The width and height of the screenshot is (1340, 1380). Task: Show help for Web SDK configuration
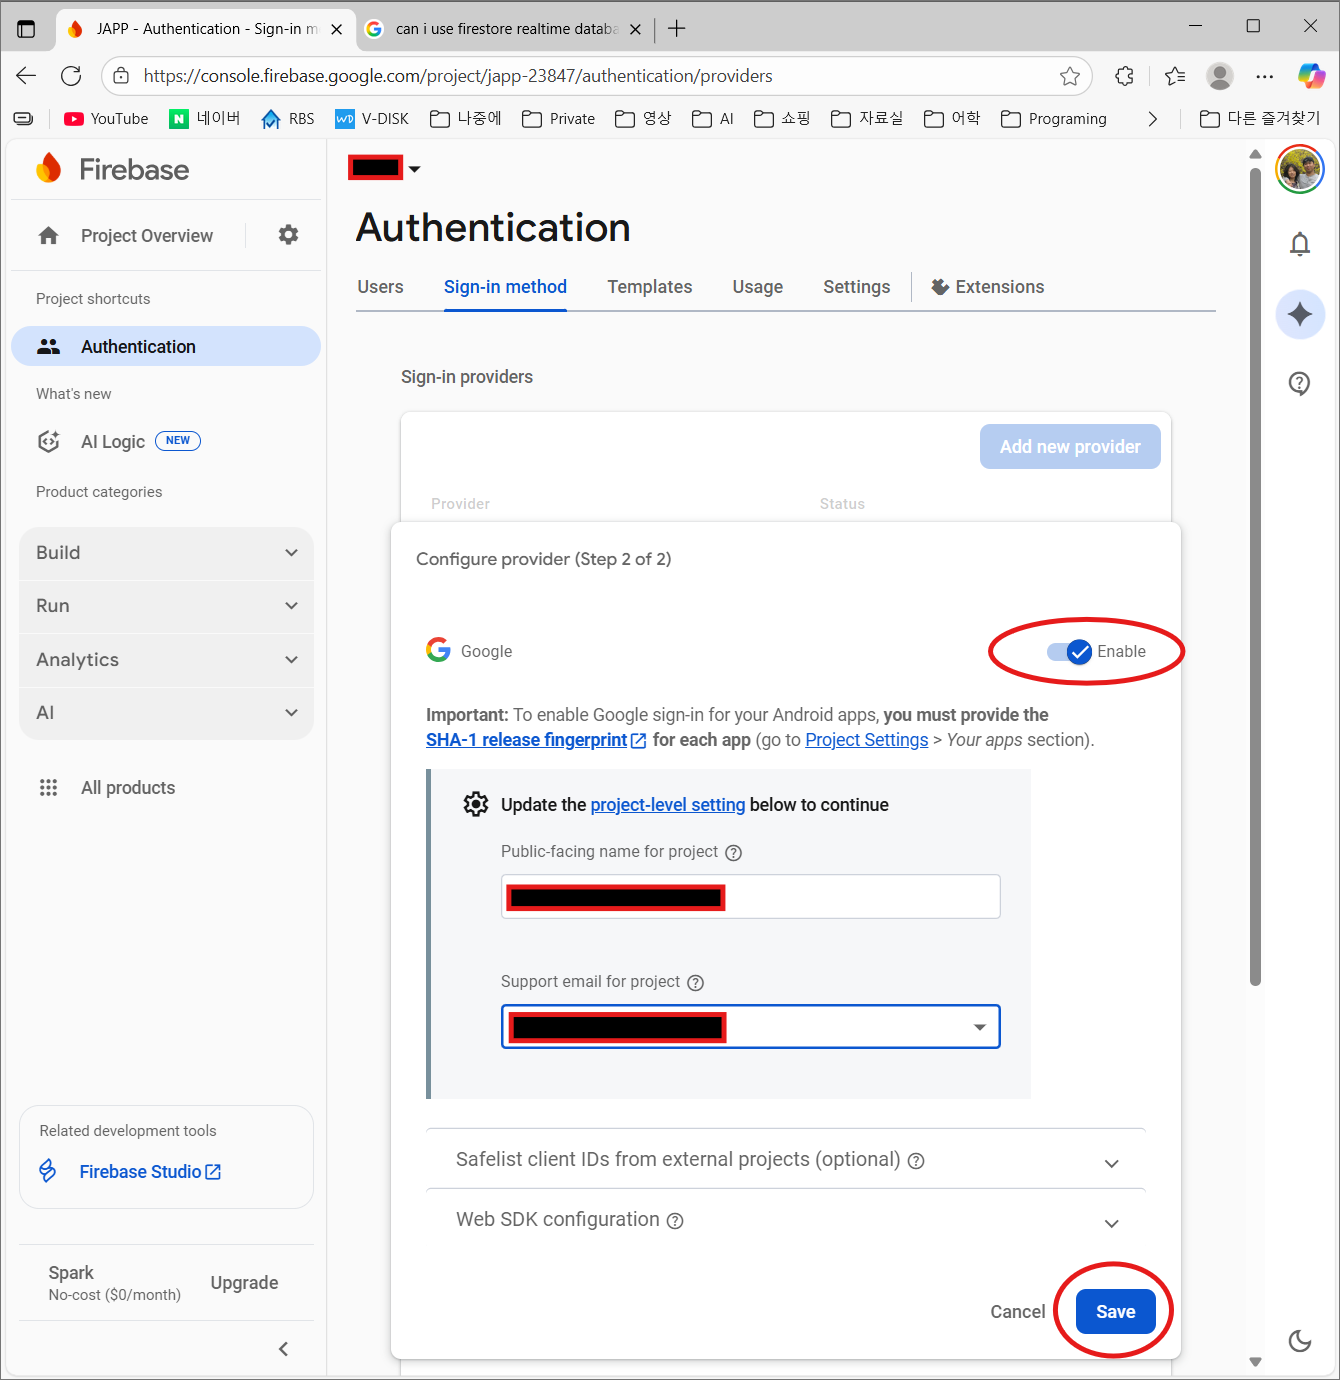[x=675, y=1221]
